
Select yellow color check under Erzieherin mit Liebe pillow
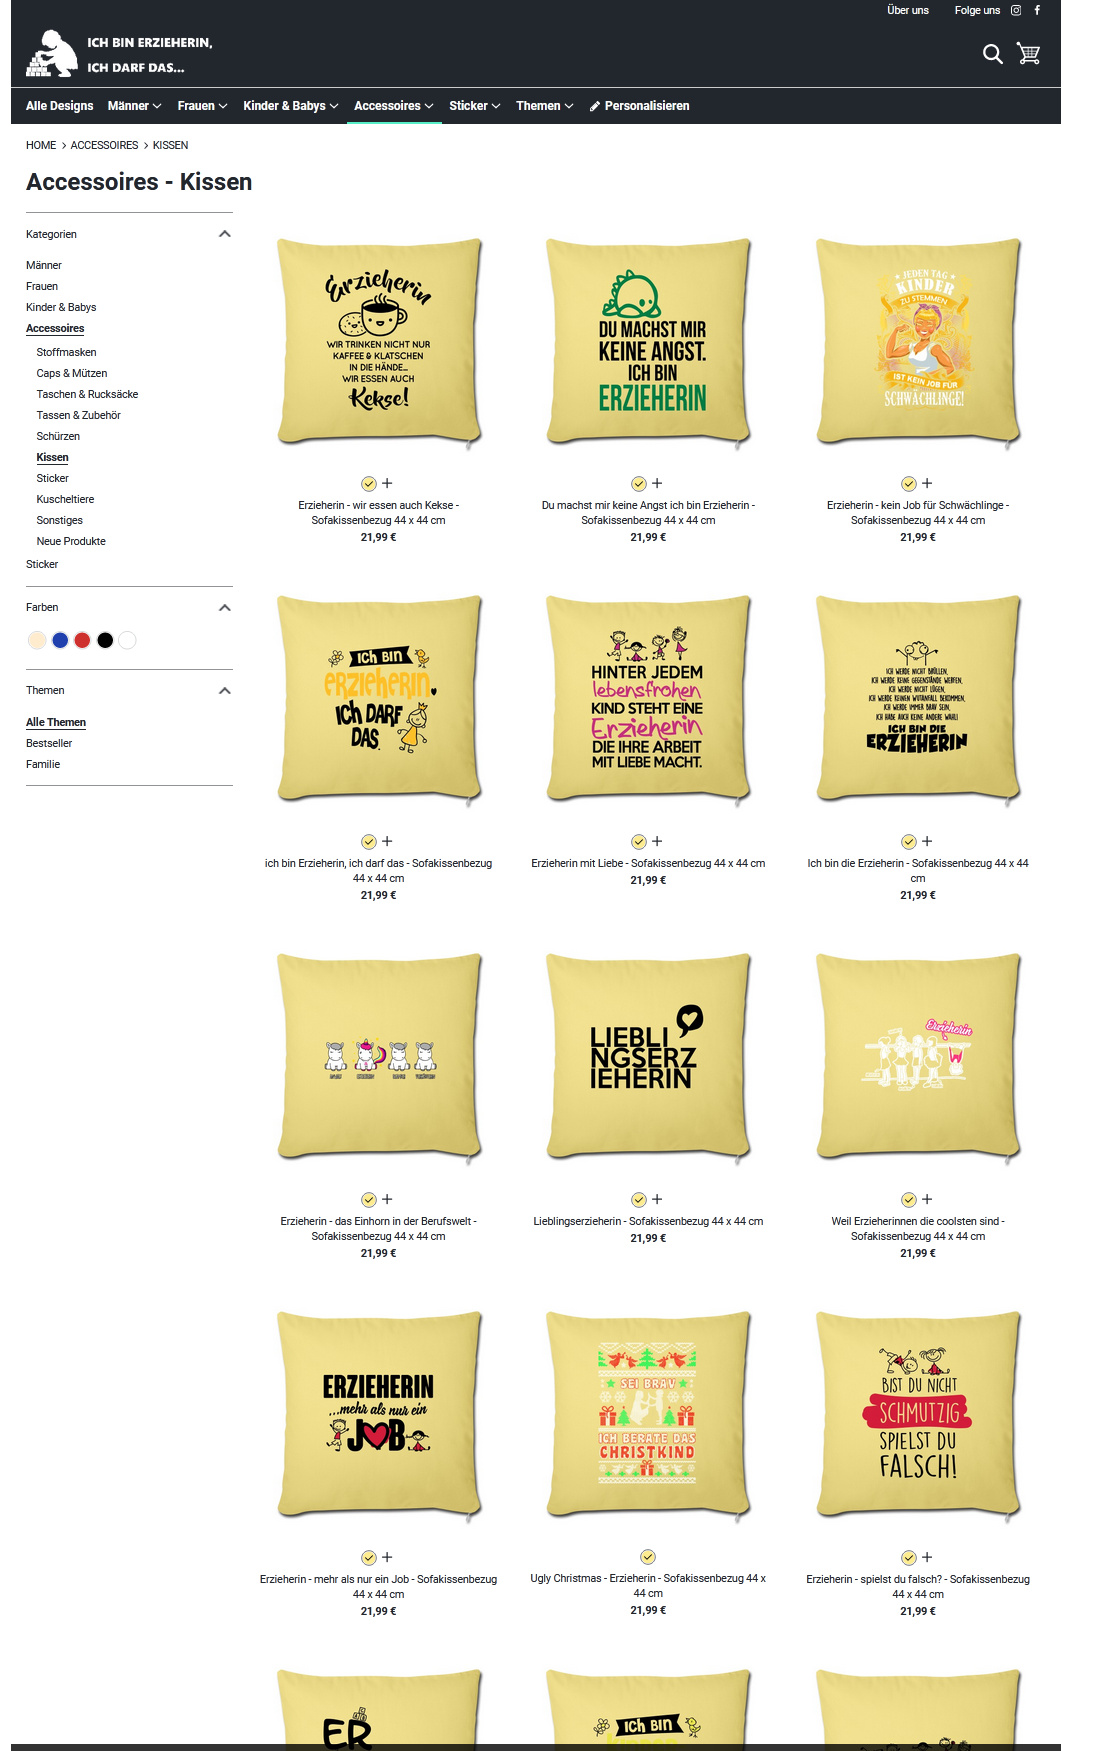click(x=638, y=842)
